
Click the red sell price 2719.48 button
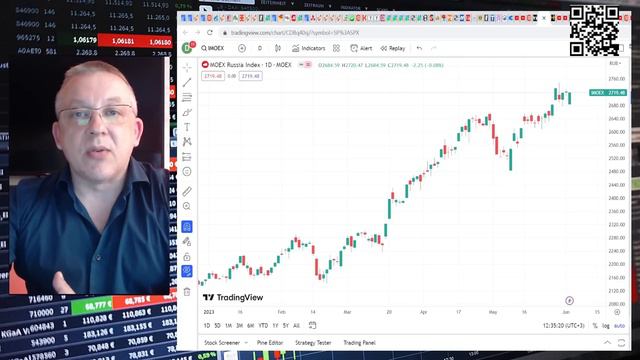point(213,76)
